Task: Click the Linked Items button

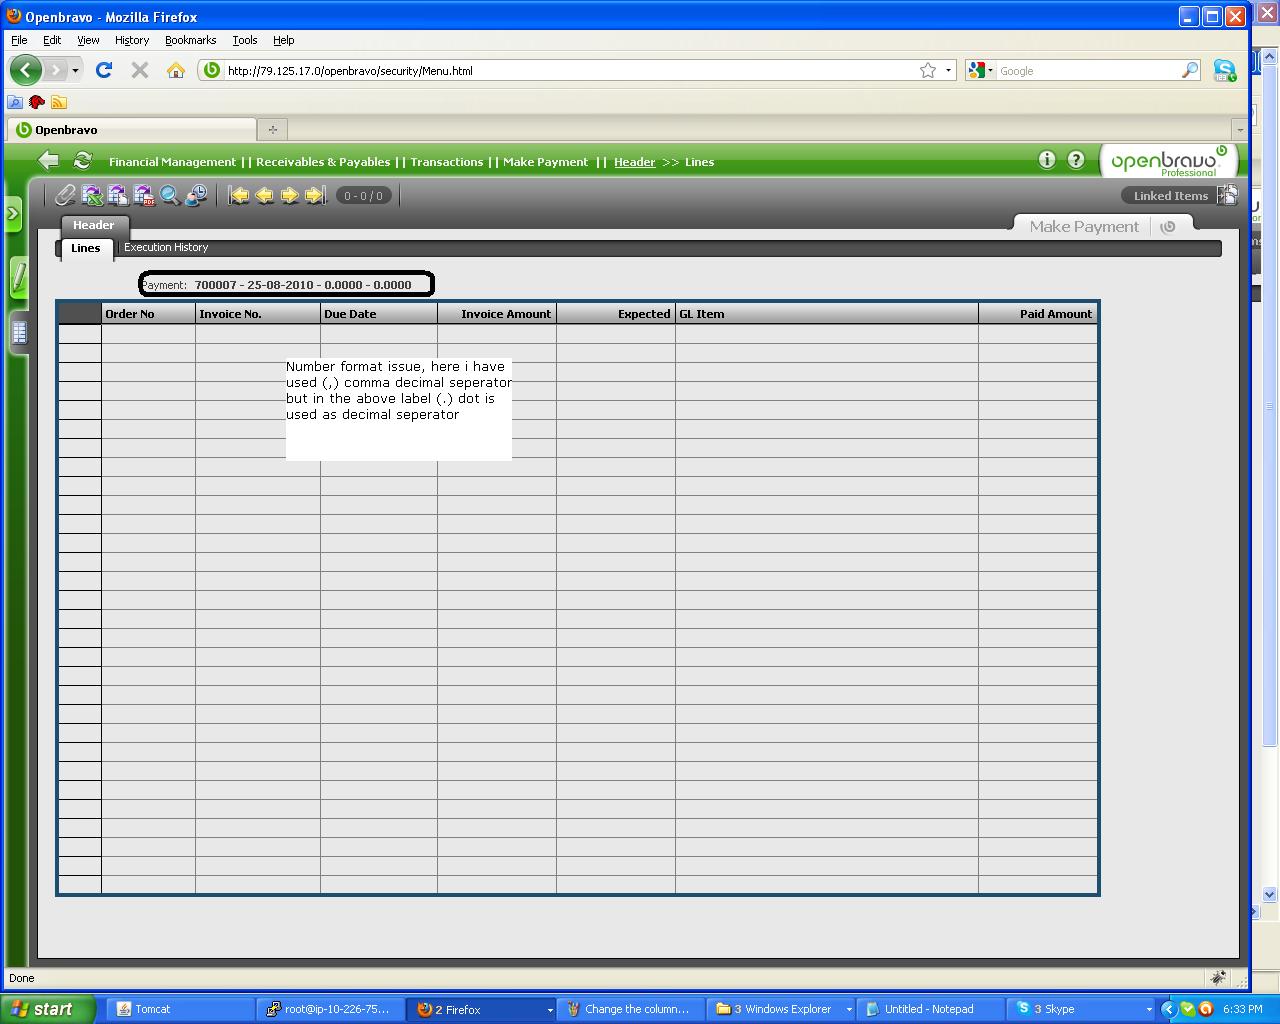Action: tap(1171, 196)
